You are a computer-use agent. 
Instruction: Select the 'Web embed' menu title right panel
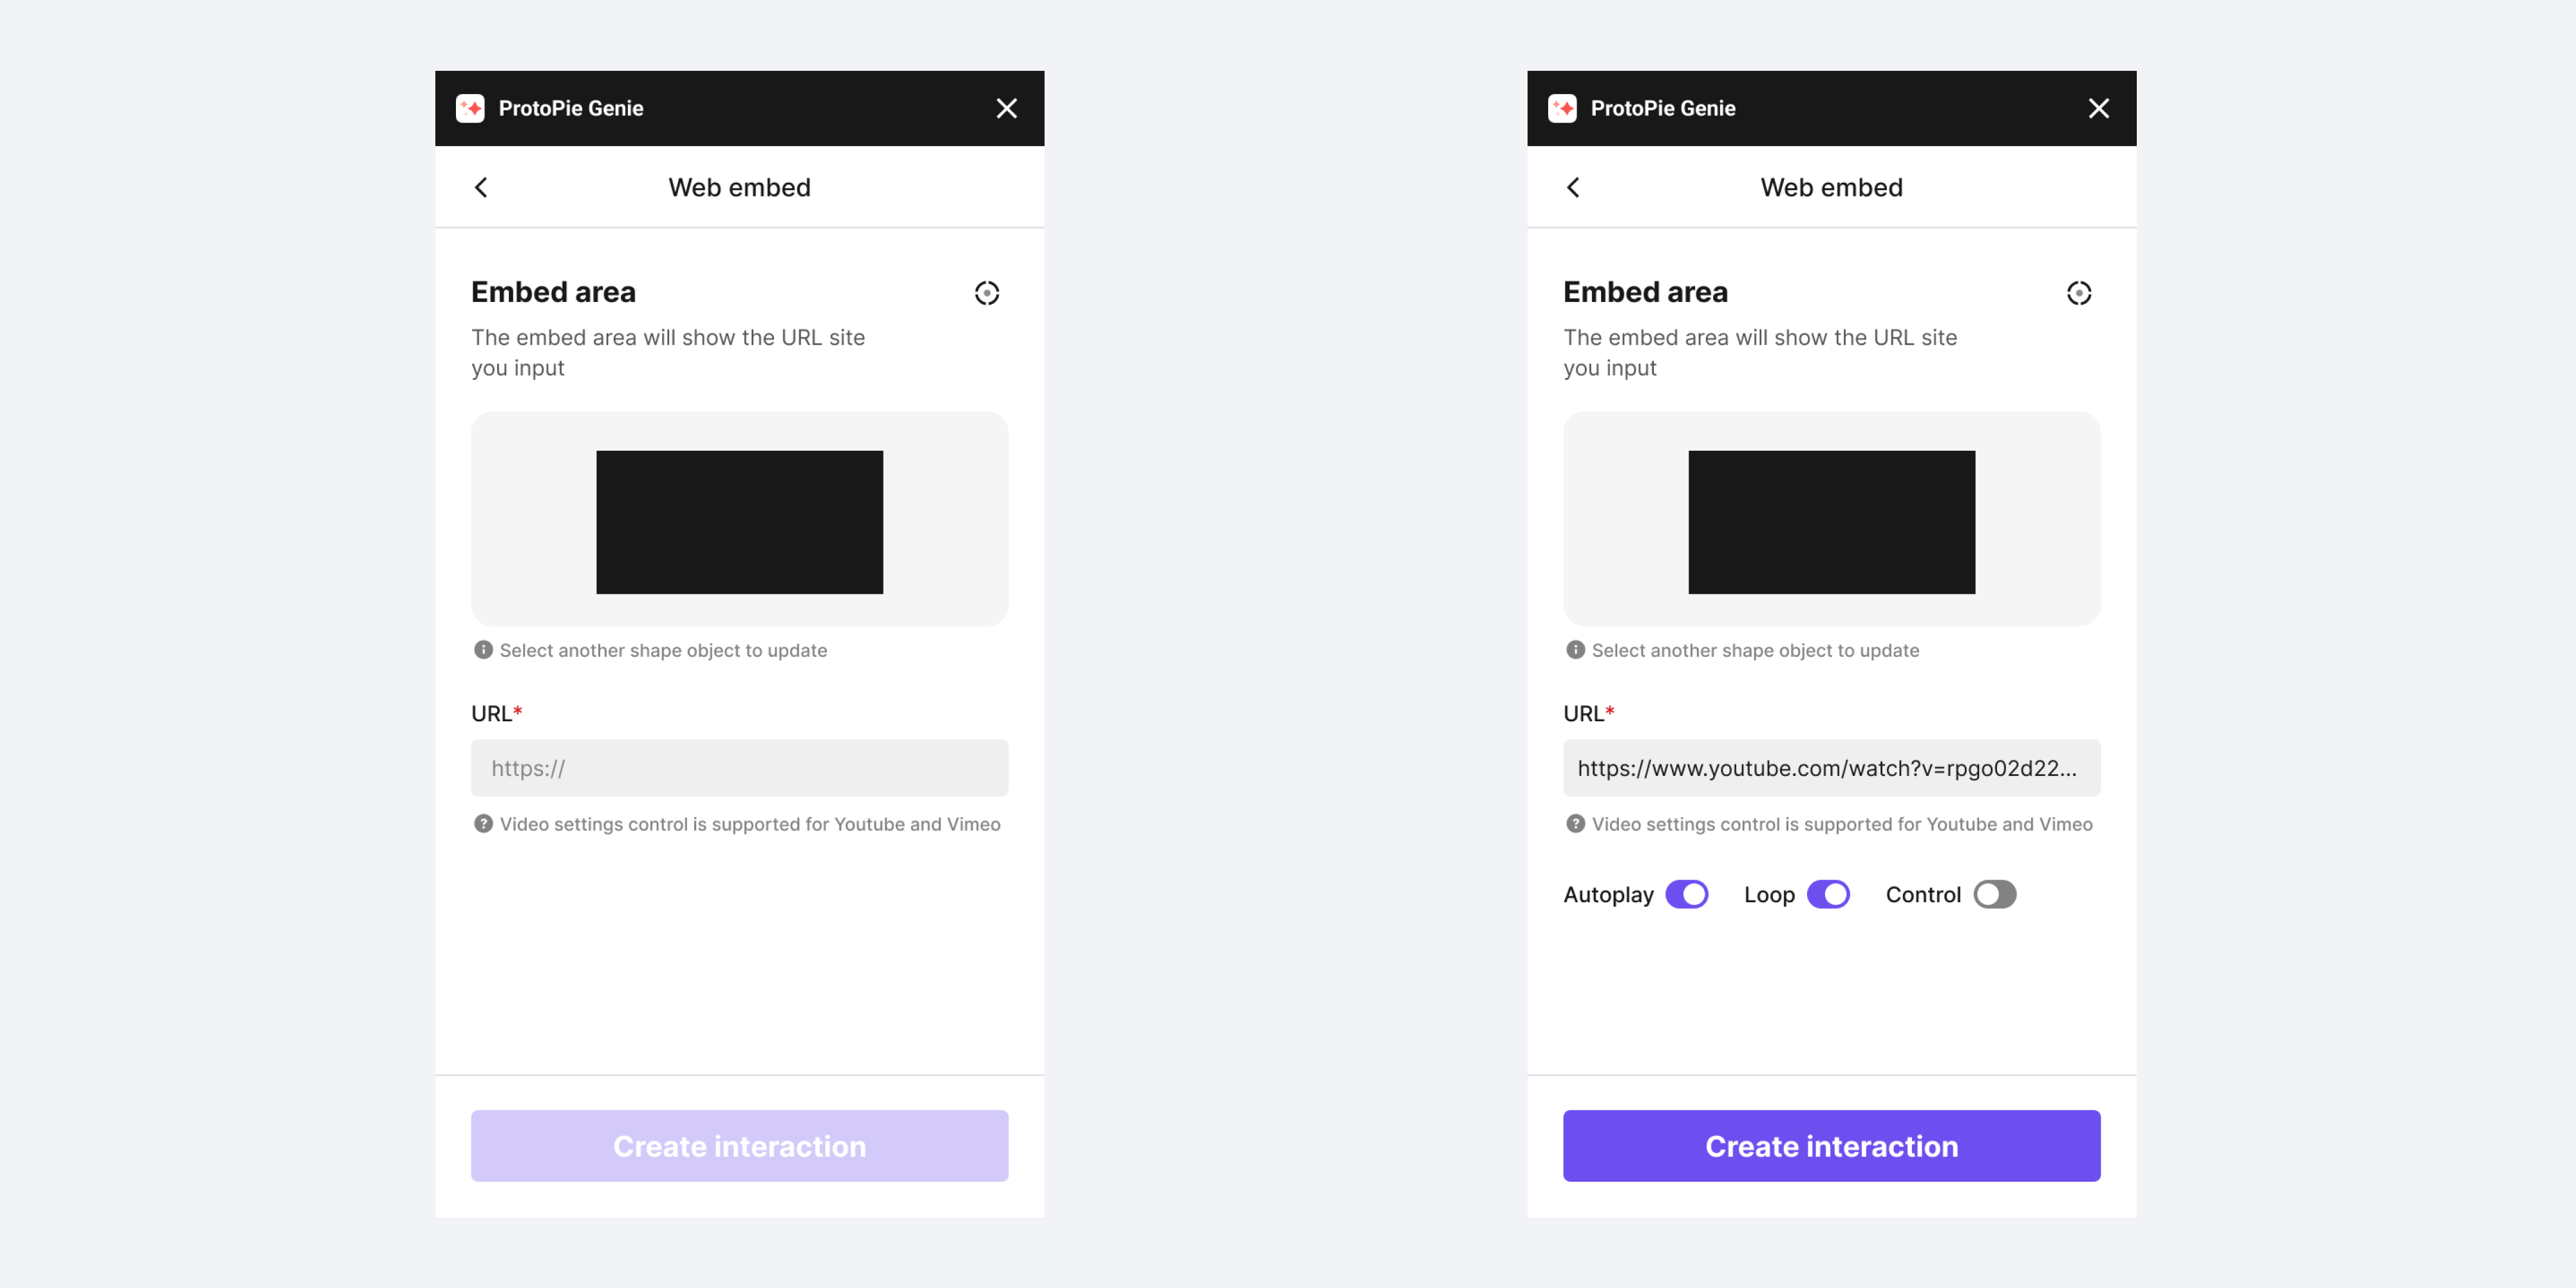(x=1833, y=185)
